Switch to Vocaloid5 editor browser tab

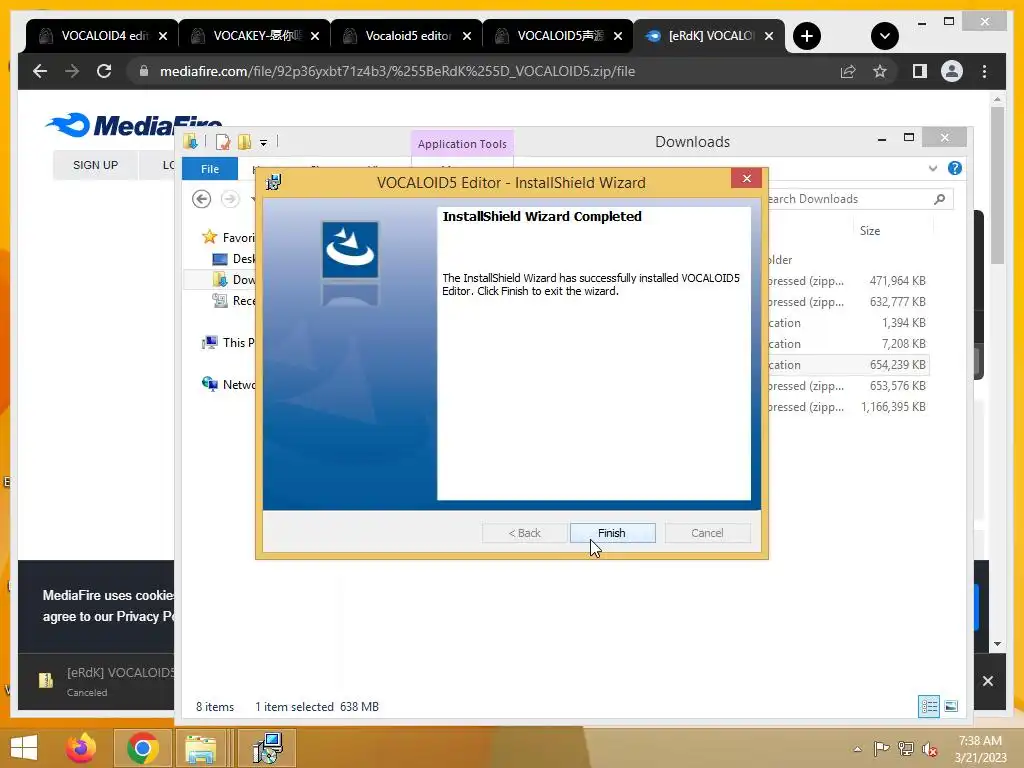(x=408, y=36)
